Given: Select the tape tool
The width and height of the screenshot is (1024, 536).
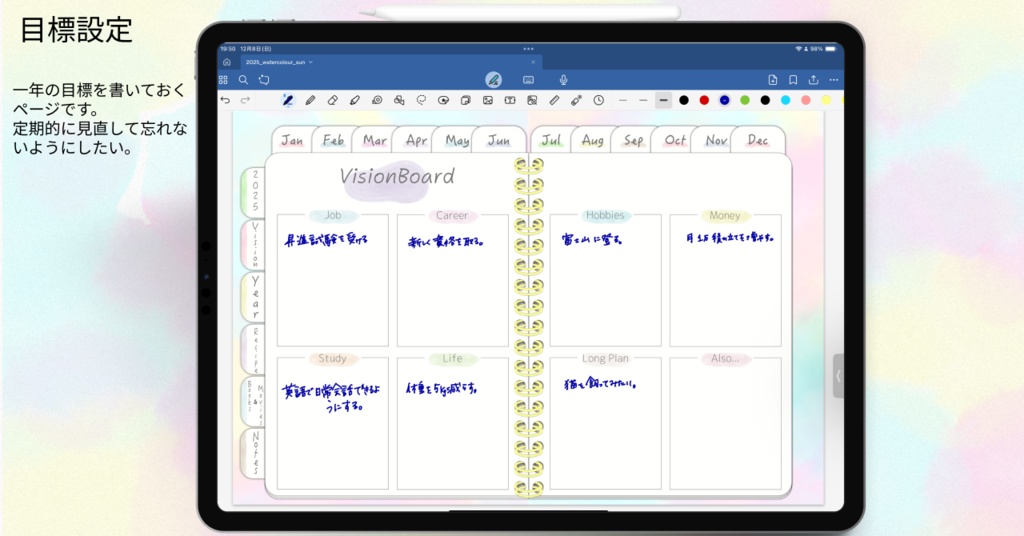Looking at the screenshot, I should (377, 100).
